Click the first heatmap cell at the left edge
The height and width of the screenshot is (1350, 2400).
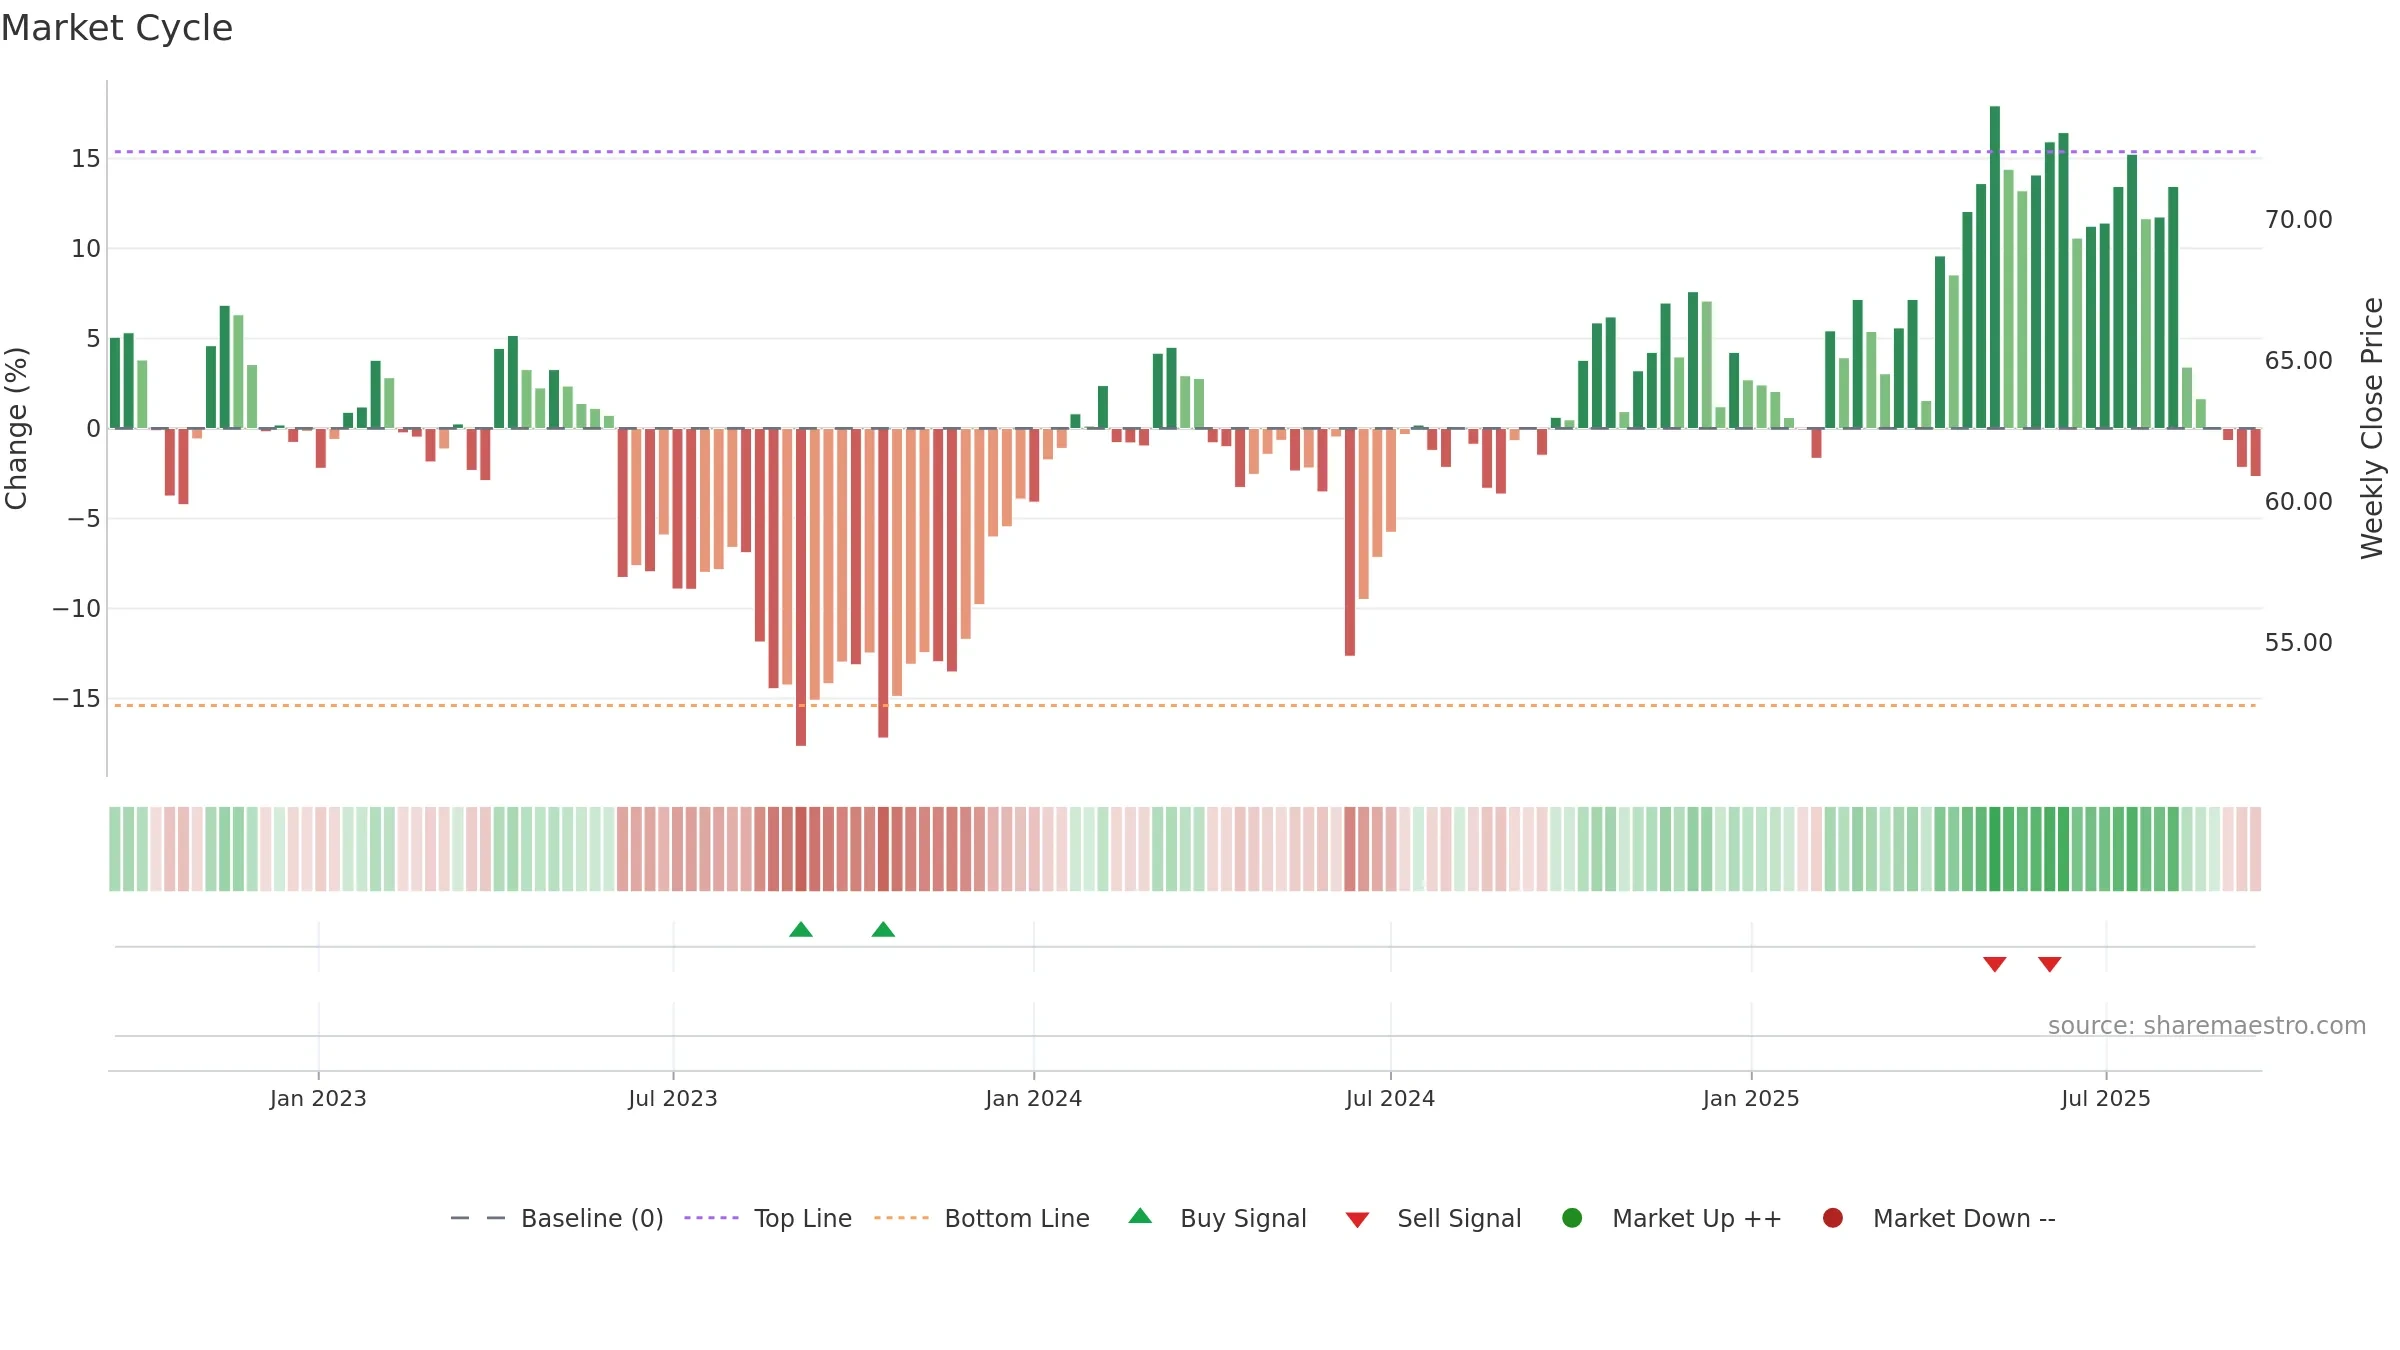(114, 849)
